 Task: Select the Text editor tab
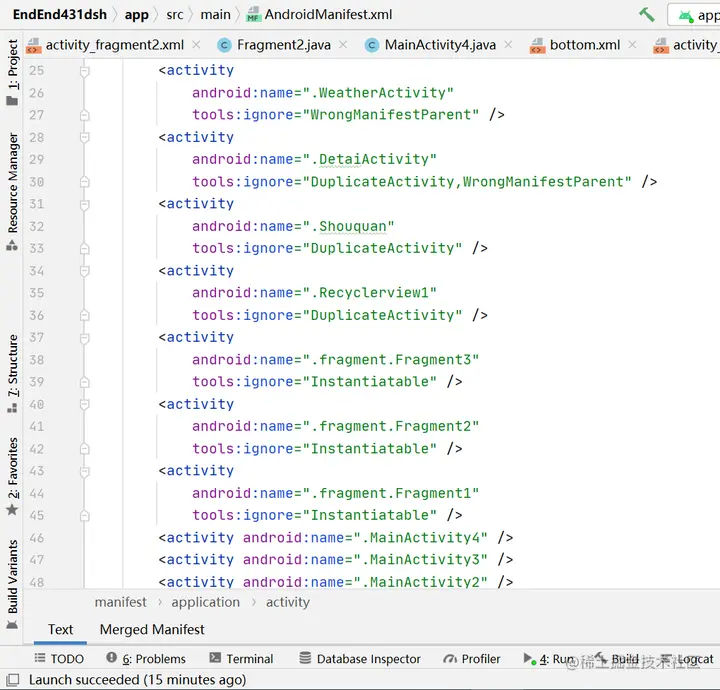pyautogui.click(x=60, y=629)
